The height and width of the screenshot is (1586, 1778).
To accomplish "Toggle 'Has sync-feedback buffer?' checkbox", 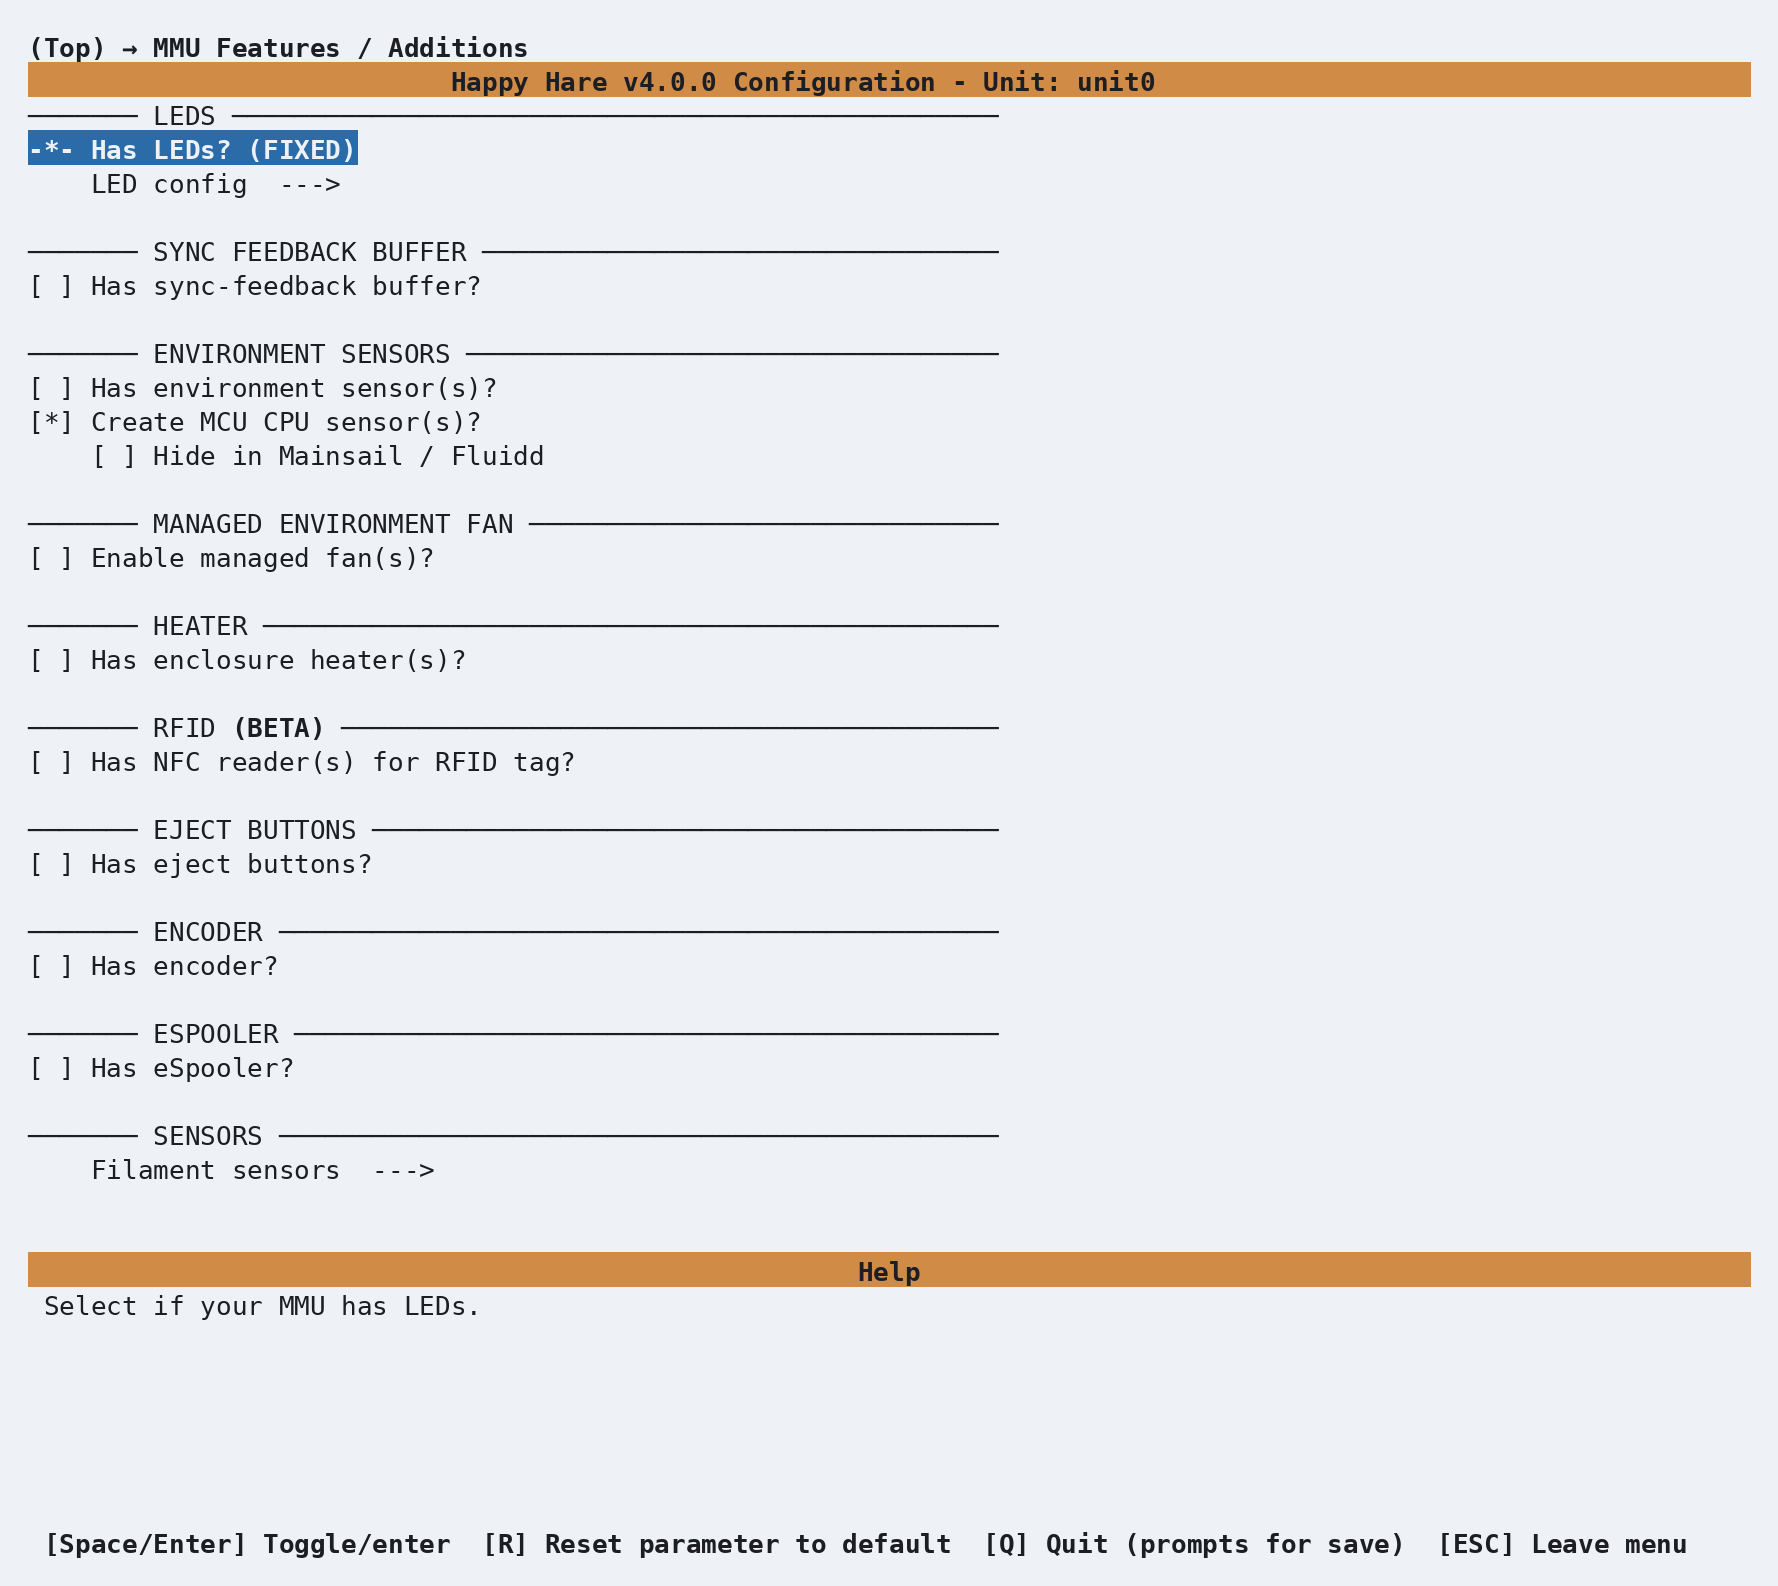I will (255, 286).
